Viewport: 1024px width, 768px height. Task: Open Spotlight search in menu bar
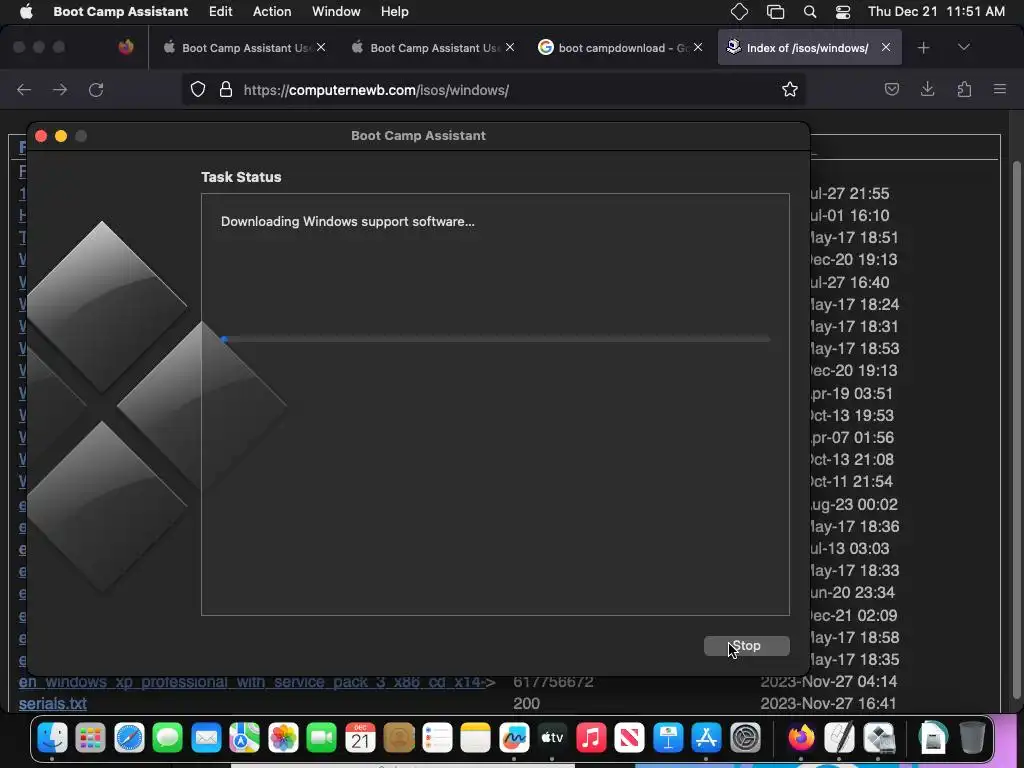[810, 11]
